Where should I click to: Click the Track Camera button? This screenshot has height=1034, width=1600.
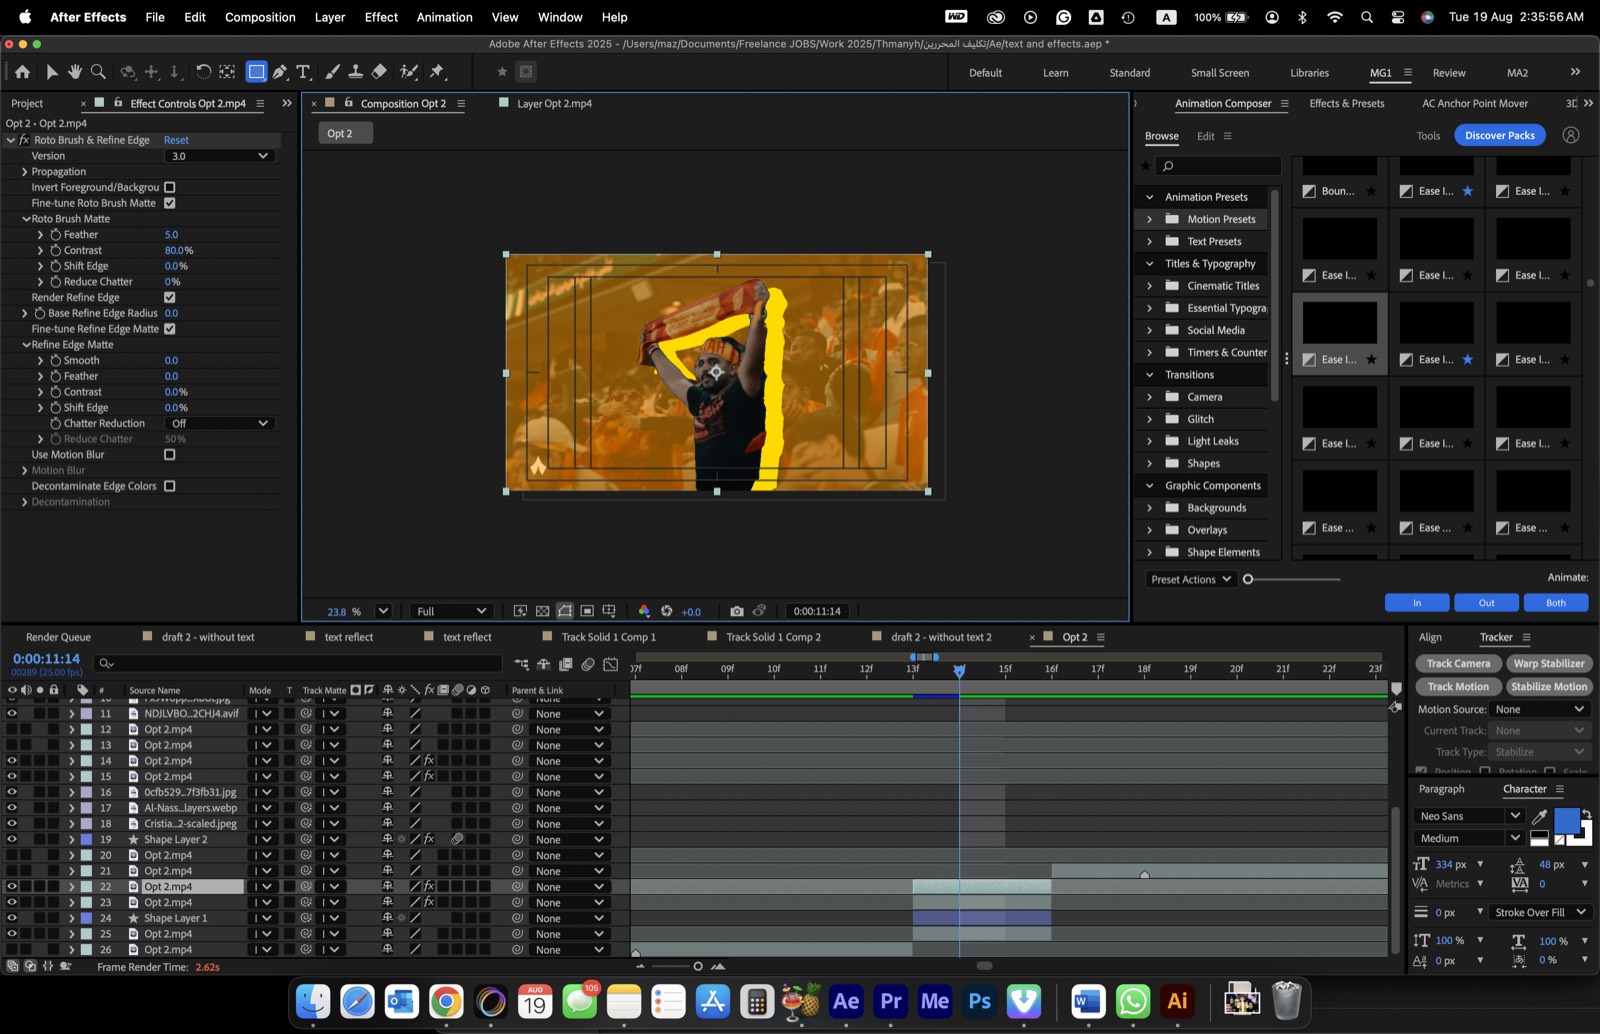point(1458,664)
